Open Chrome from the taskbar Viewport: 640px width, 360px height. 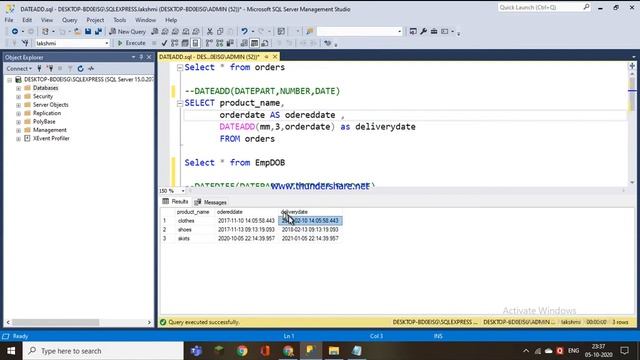pos(242,351)
